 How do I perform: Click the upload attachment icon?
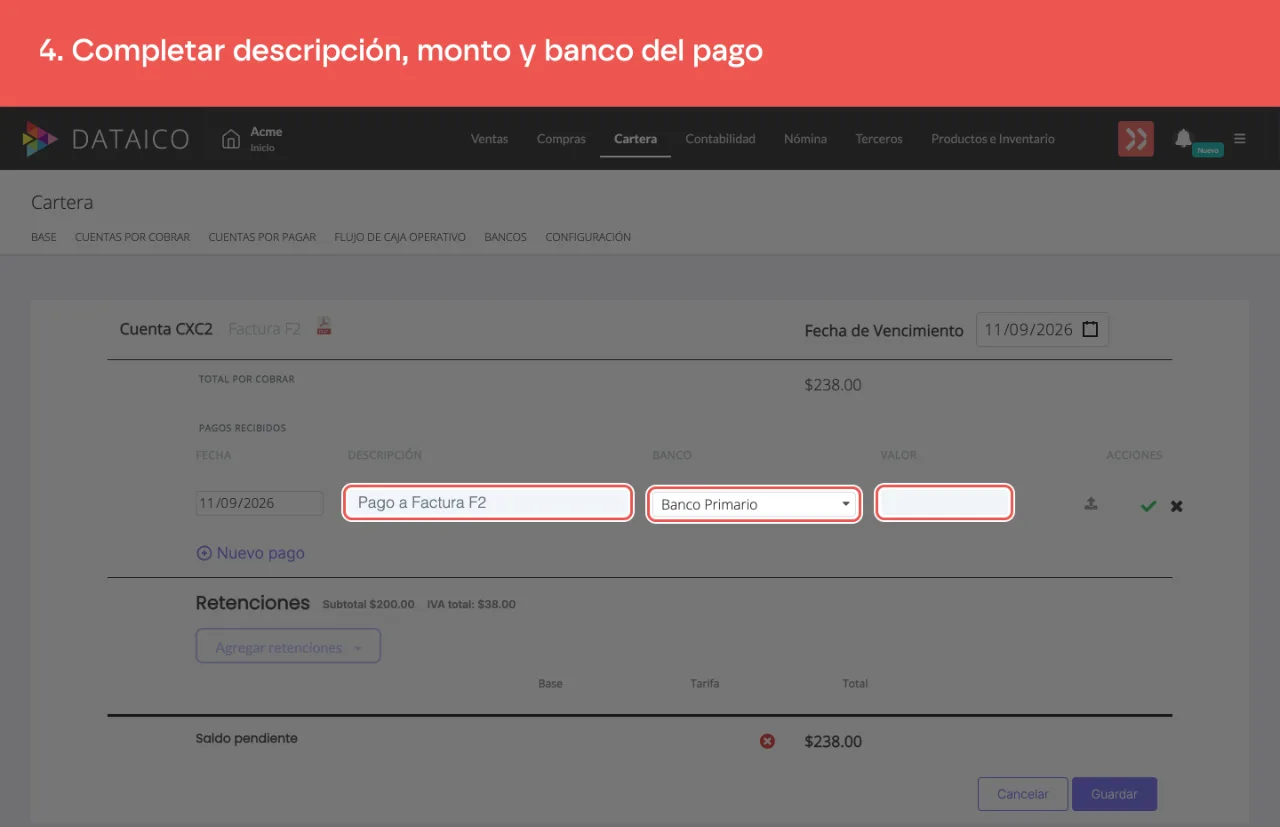(x=1091, y=504)
